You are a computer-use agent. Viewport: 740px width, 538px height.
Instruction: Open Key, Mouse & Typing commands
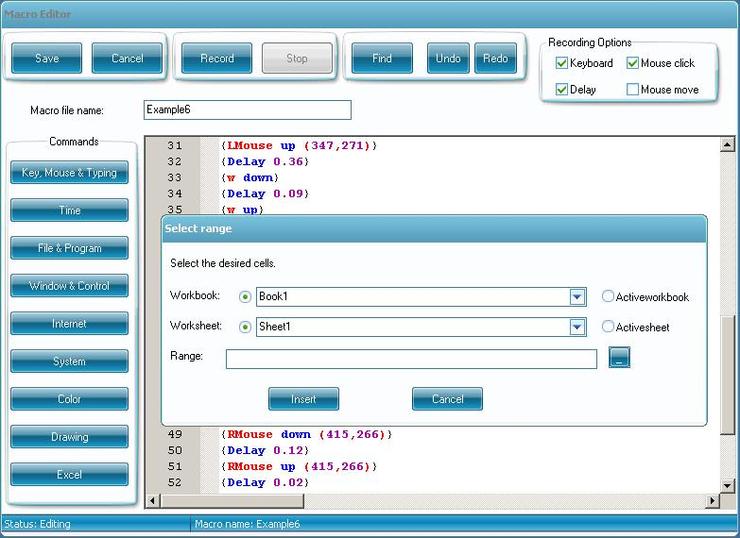(x=69, y=173)
